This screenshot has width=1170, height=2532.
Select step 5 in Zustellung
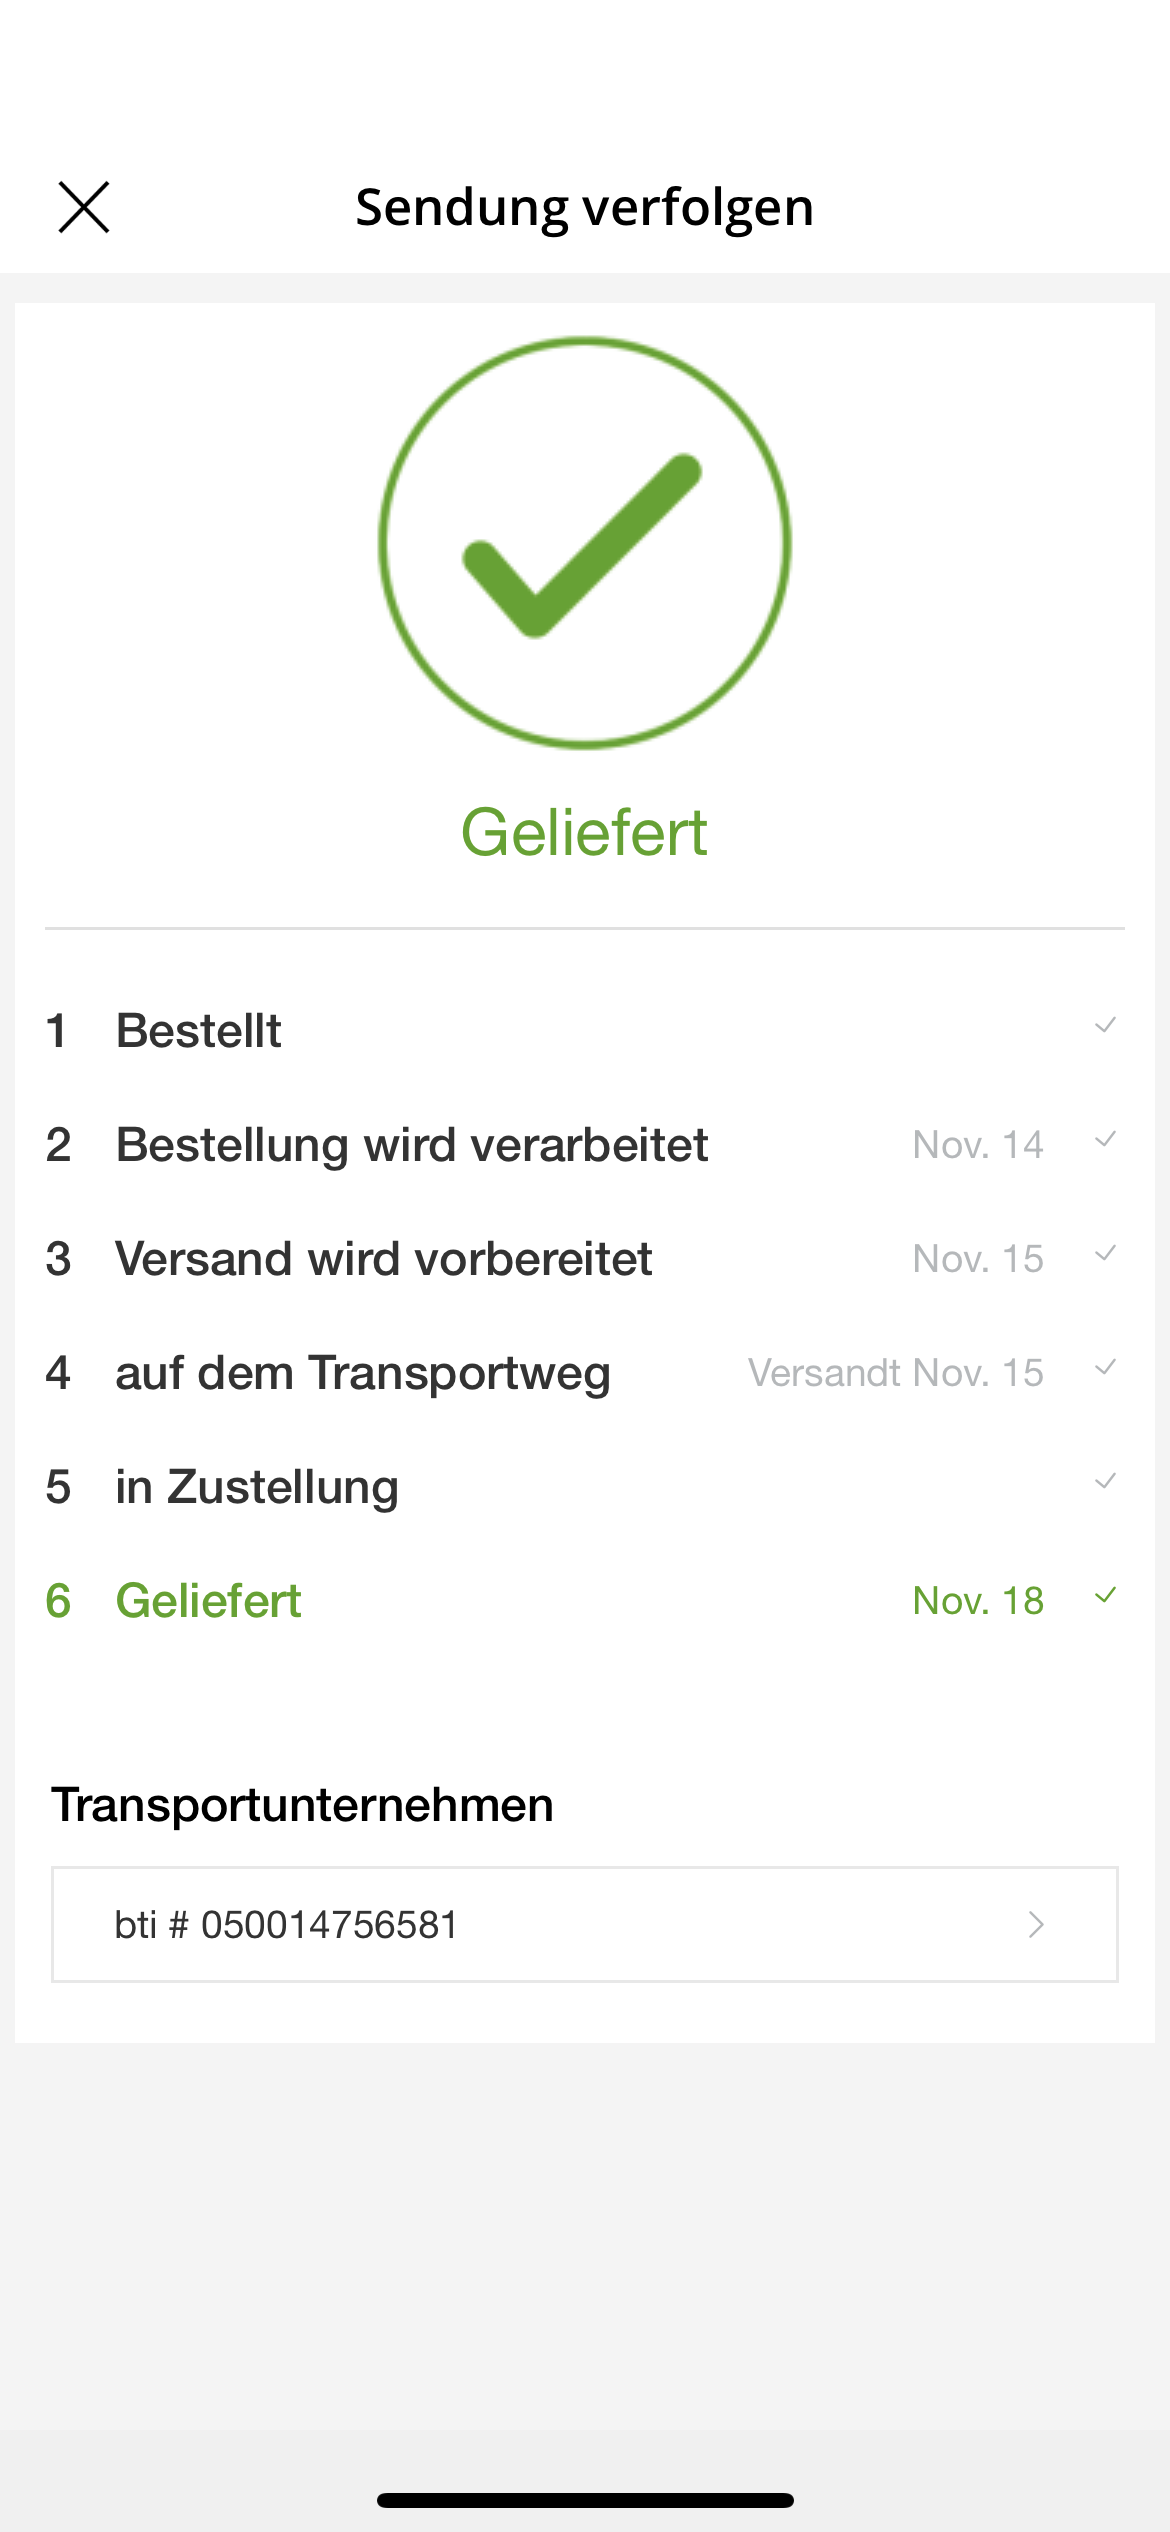pos(256,1487)
